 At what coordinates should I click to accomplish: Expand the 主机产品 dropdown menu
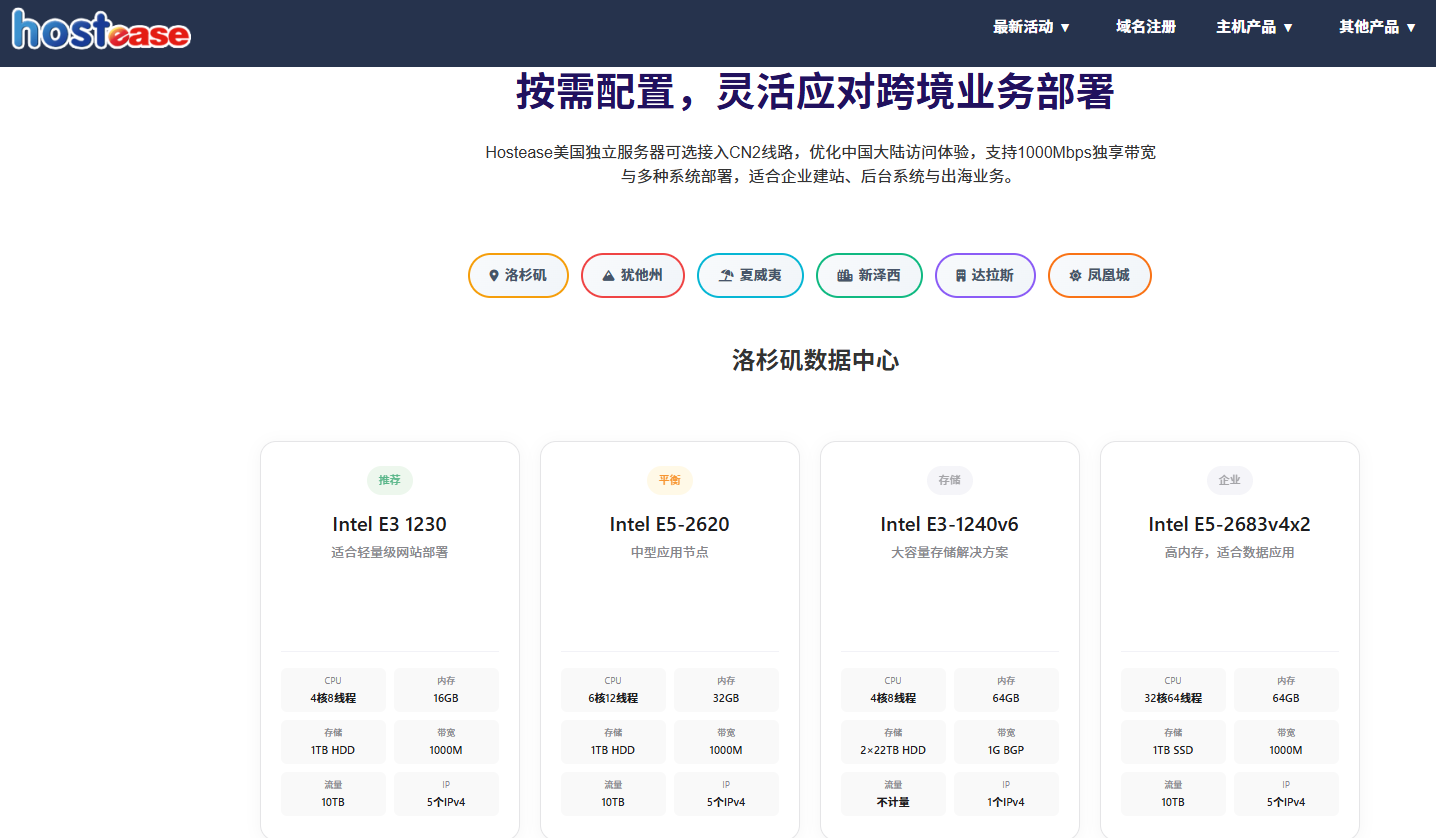(1254, 27)
